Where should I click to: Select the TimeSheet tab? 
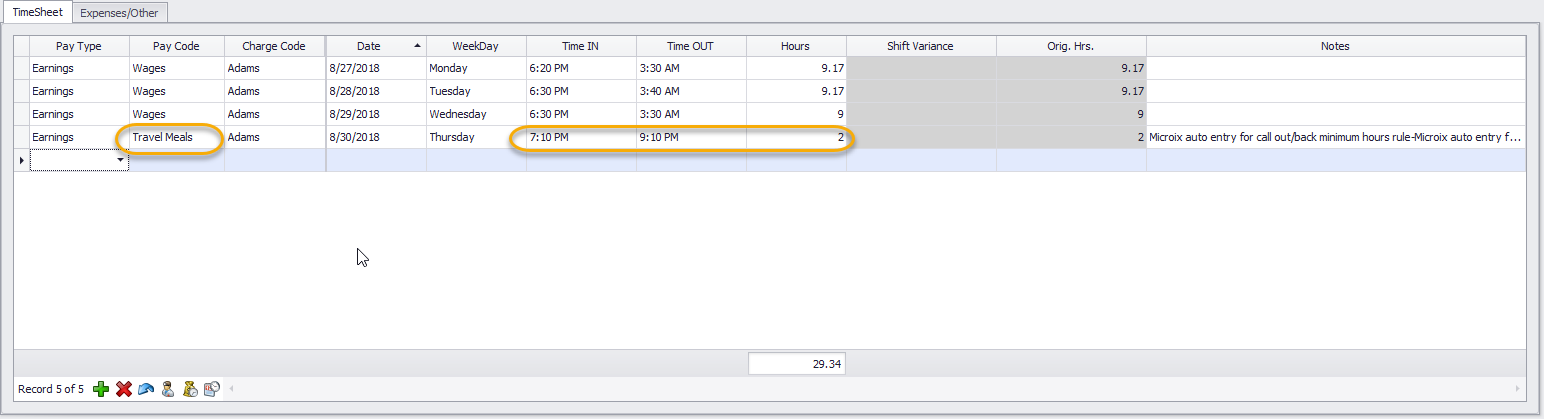point(37,12)
